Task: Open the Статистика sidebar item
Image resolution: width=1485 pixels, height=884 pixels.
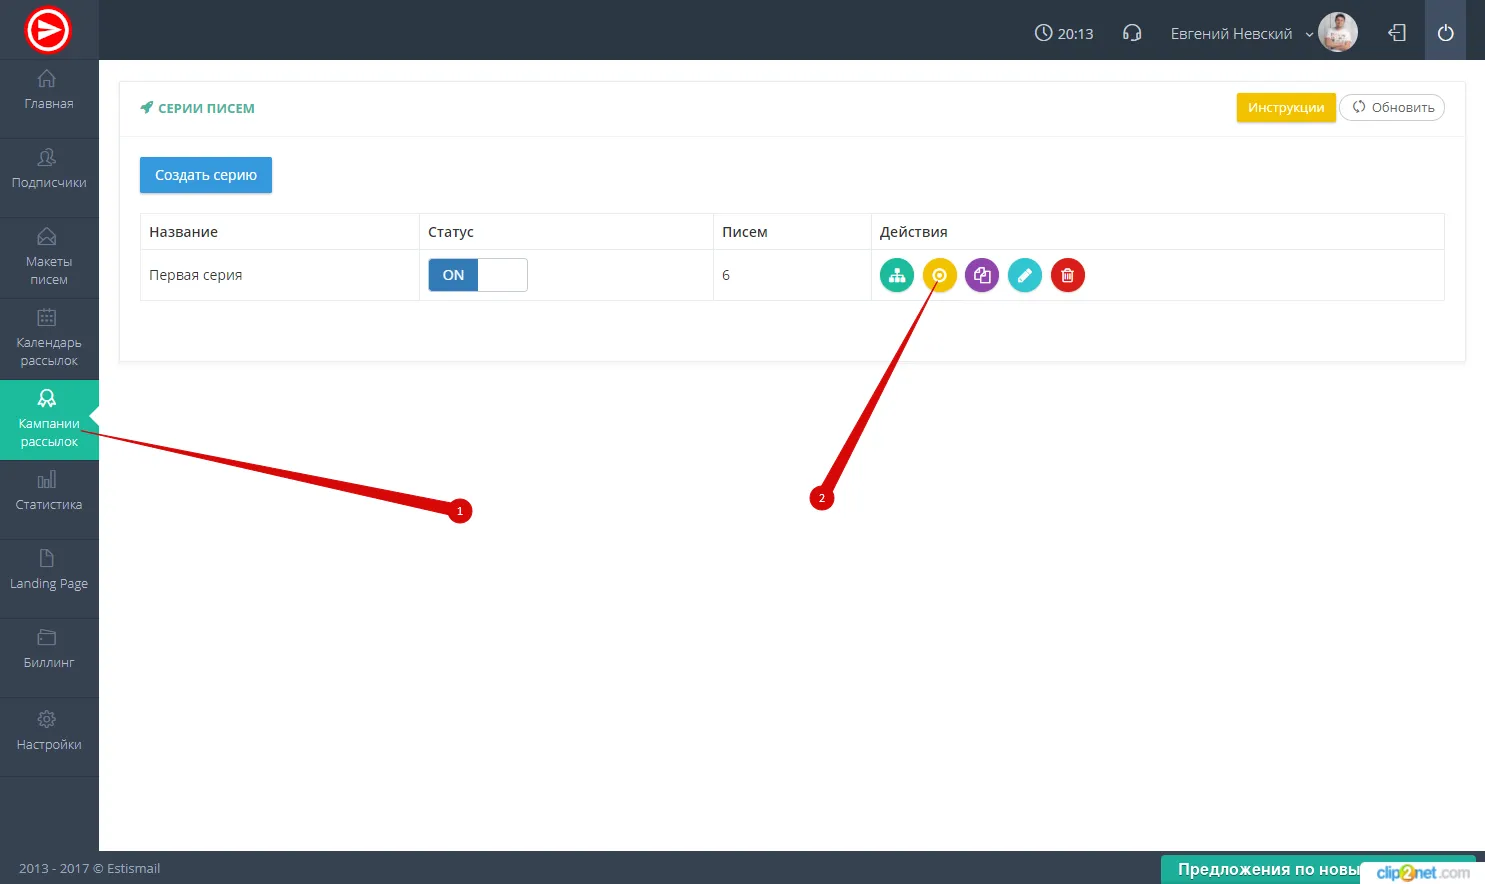Action: (49, 491)
